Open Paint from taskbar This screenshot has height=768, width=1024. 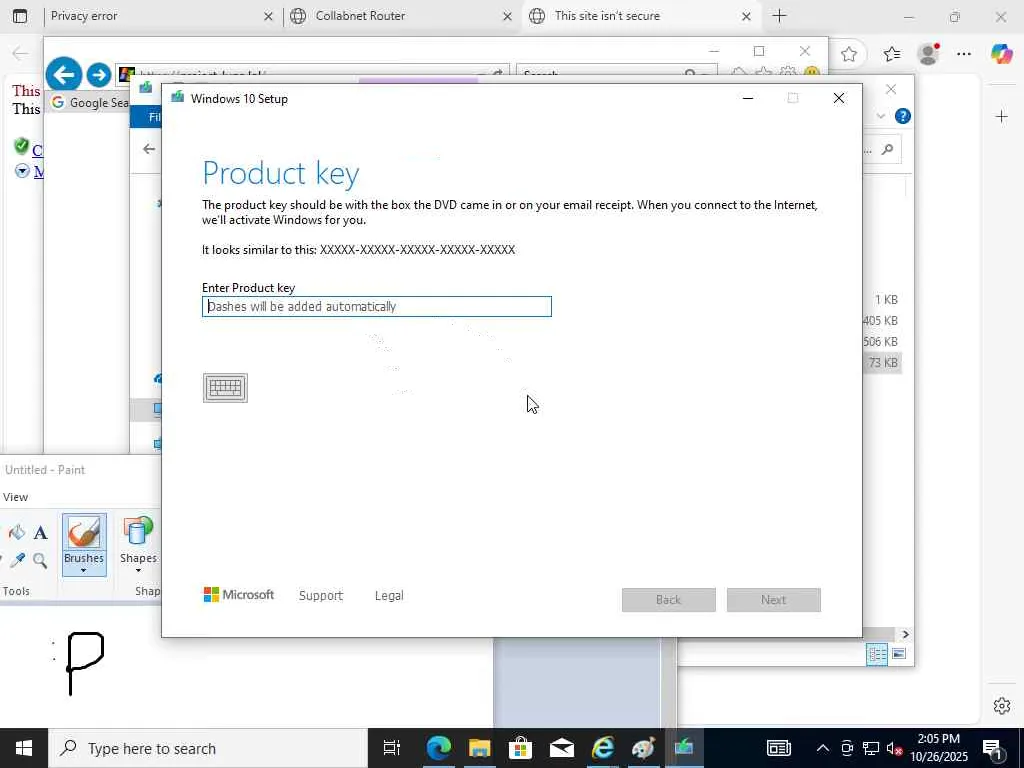coord(643,748)
